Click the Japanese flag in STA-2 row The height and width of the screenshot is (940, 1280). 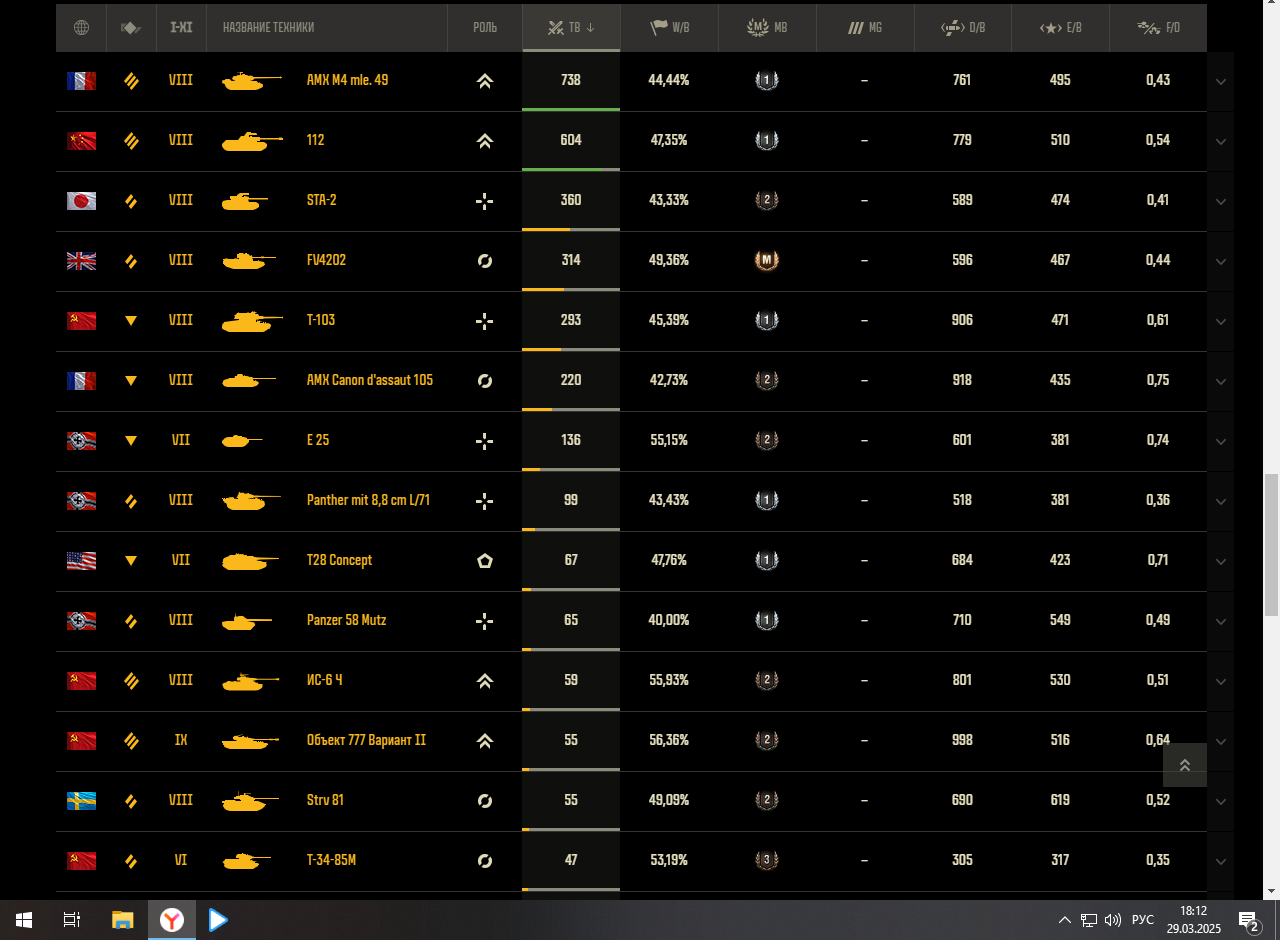81,201
